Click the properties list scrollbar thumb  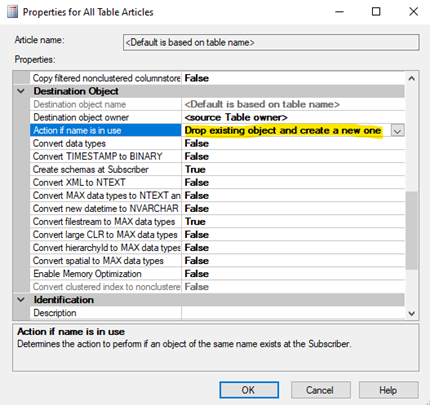(412, 230)
